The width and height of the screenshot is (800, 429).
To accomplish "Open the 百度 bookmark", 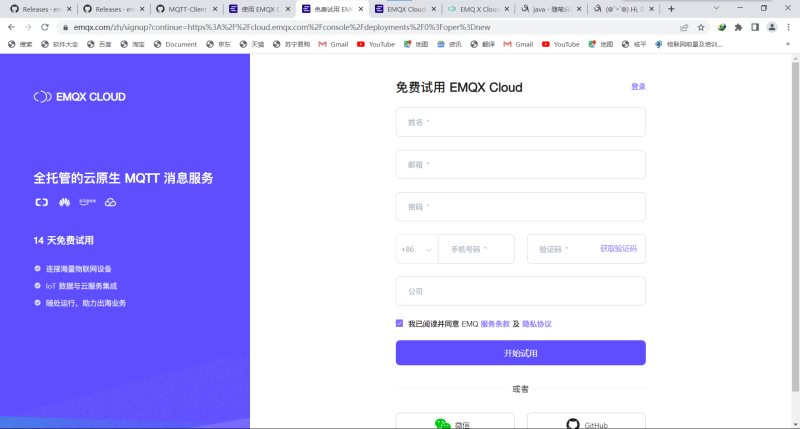I will tap(99, 44).
